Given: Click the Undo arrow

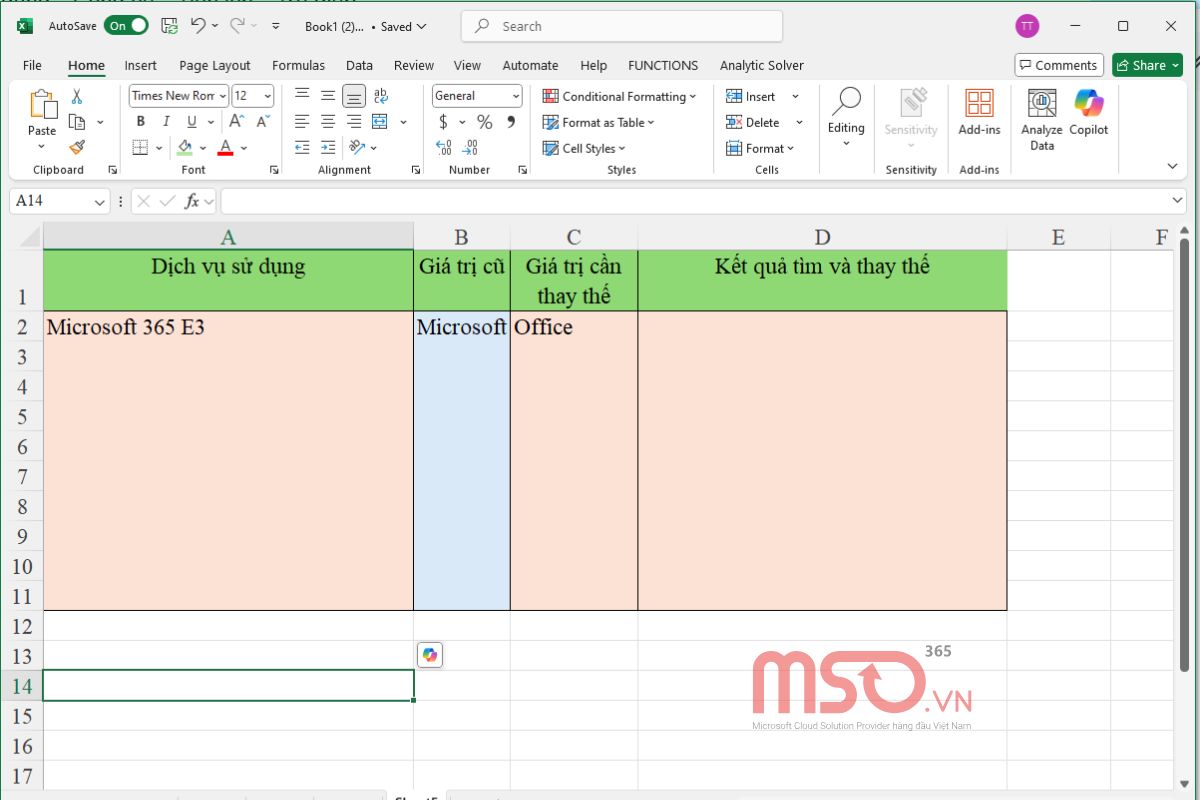Looking at the screenshot, I should click(198, 26).
